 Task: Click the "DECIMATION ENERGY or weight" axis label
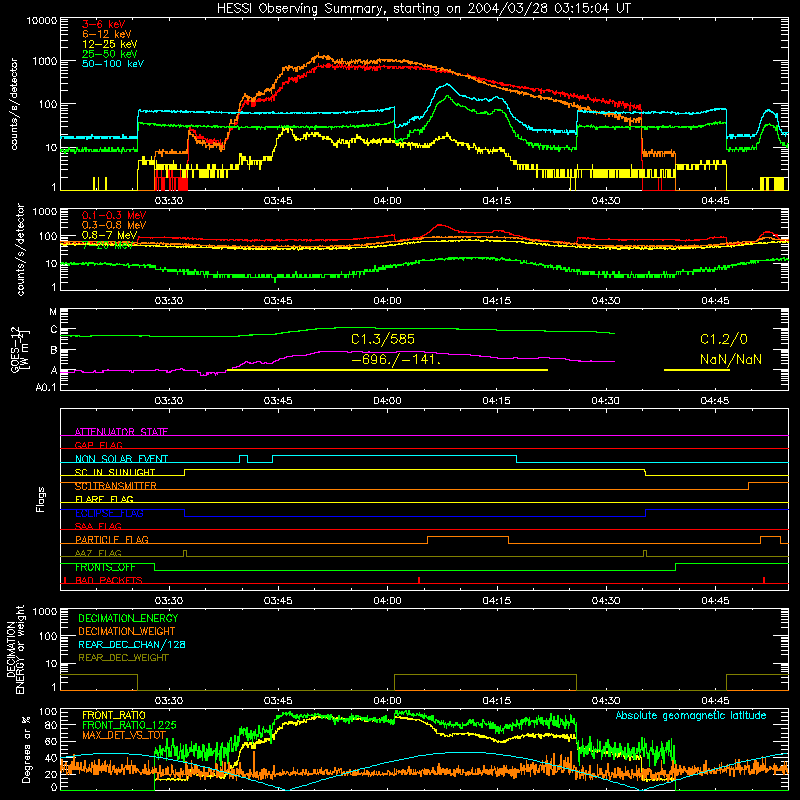(x=15, y=649)
